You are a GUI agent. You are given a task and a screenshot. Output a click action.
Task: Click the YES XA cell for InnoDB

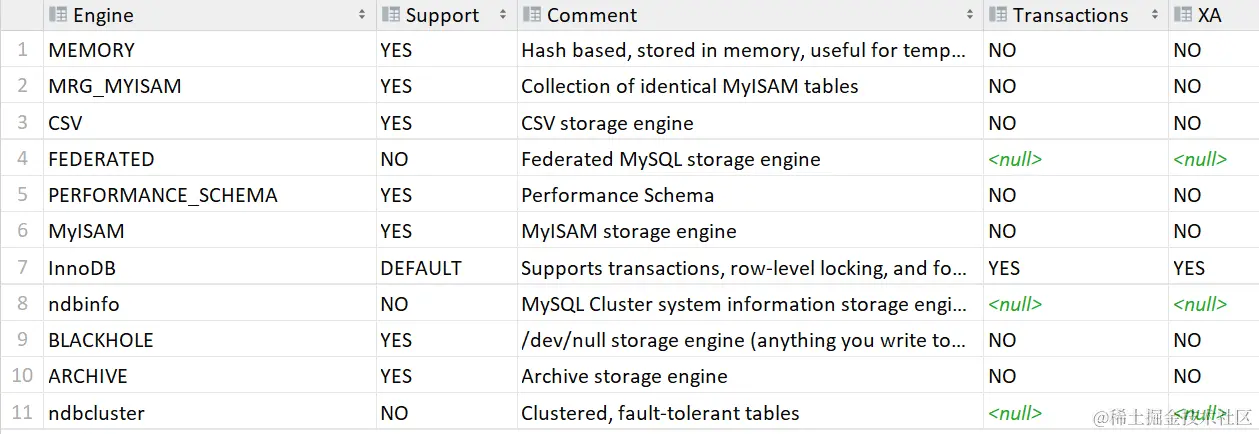pos(1213,268)
